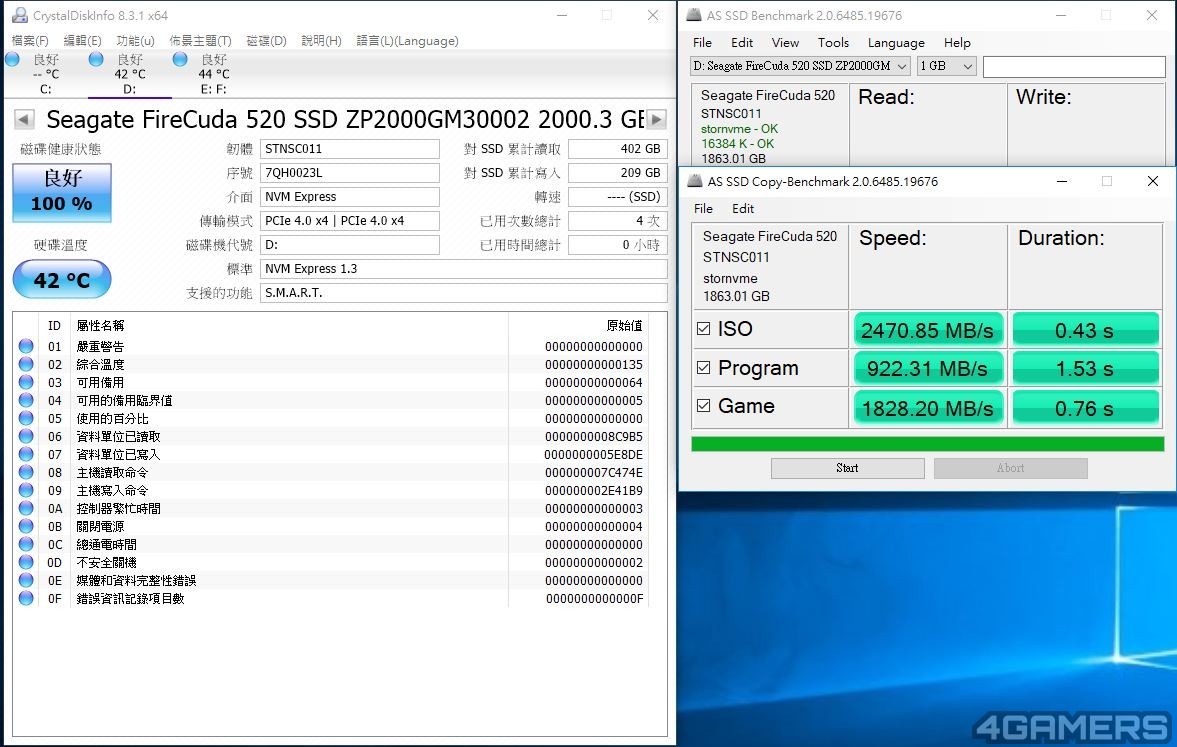Screen dimensions: 1177x747
Task: Select drive D: 42 °C status orb
Action: pos(96,59)
